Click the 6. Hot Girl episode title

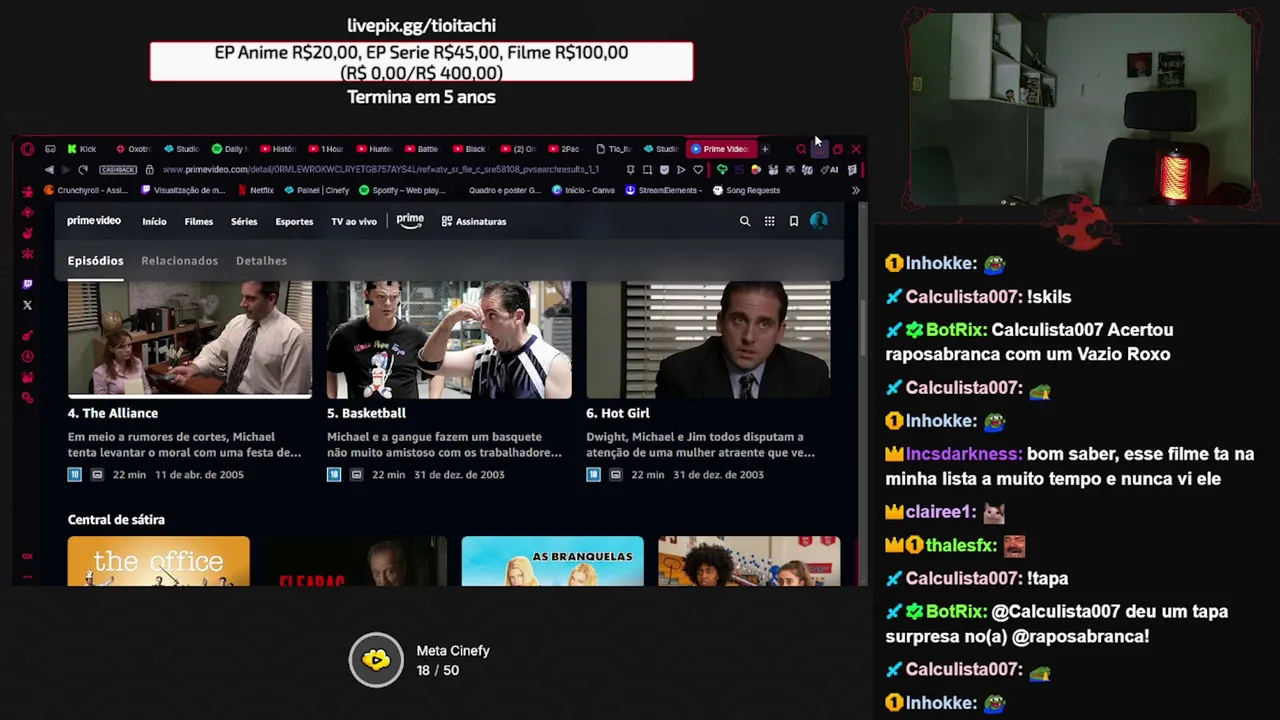tap(618, 413)
